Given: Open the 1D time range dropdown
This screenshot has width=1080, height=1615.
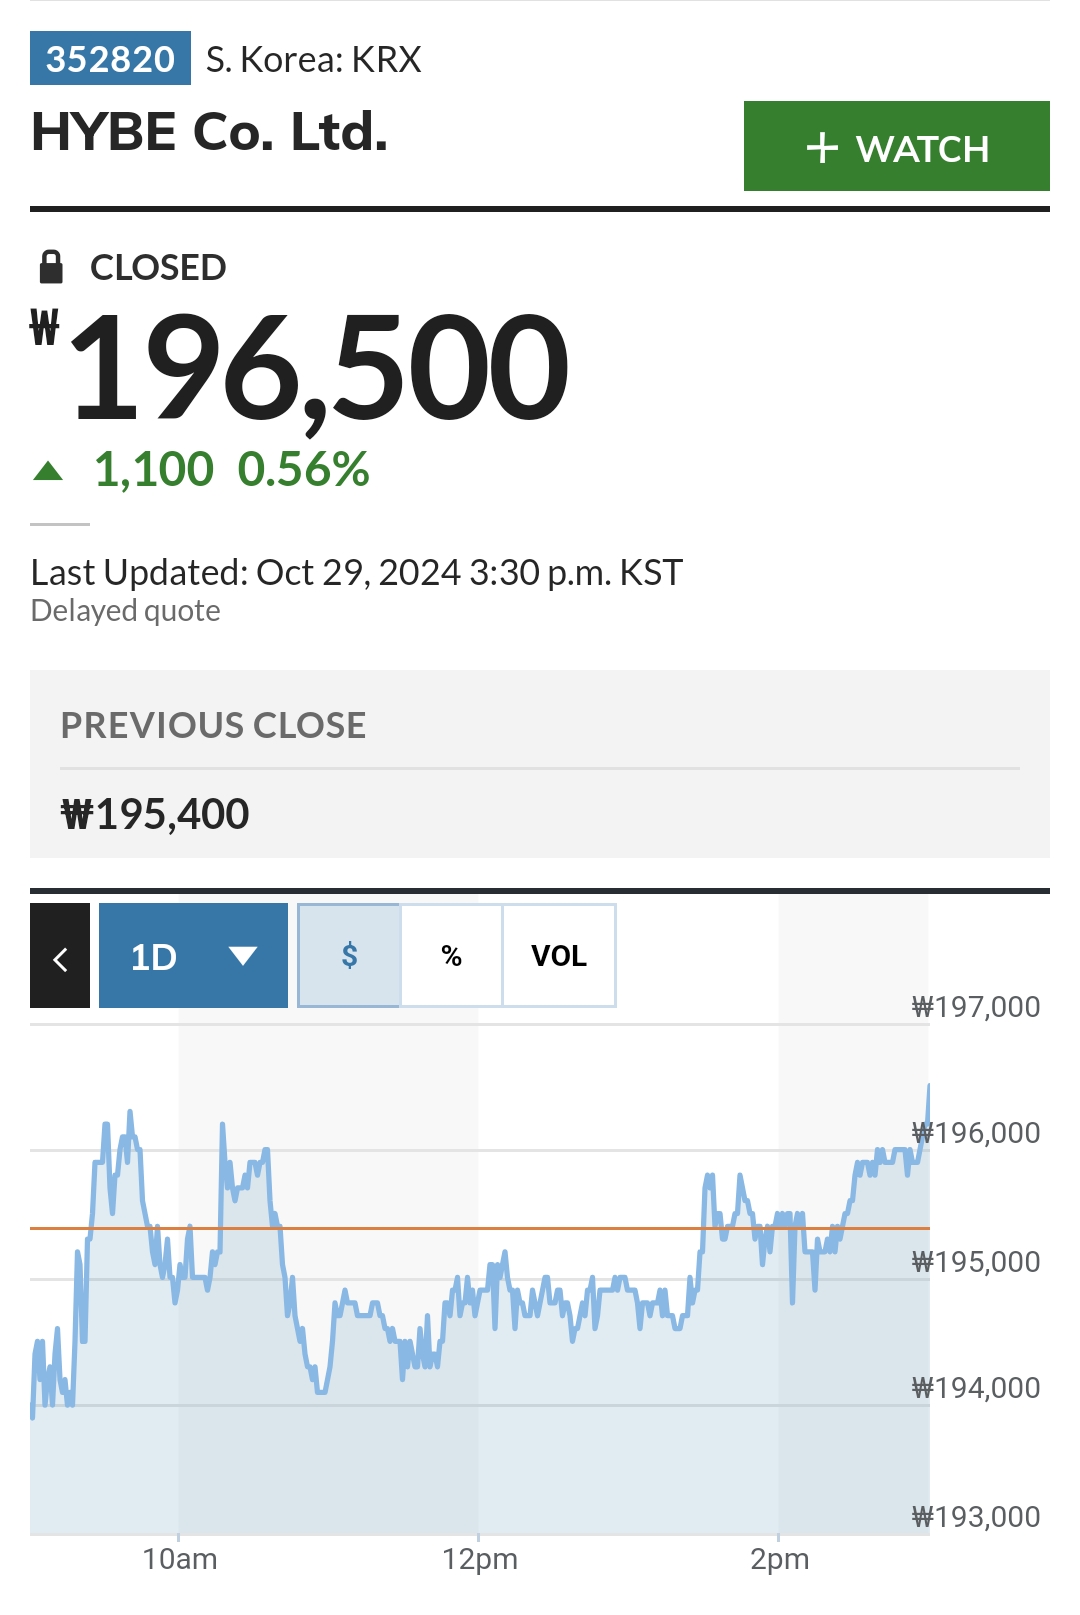Looking at the screenshot, I should [x=193, y=956].
